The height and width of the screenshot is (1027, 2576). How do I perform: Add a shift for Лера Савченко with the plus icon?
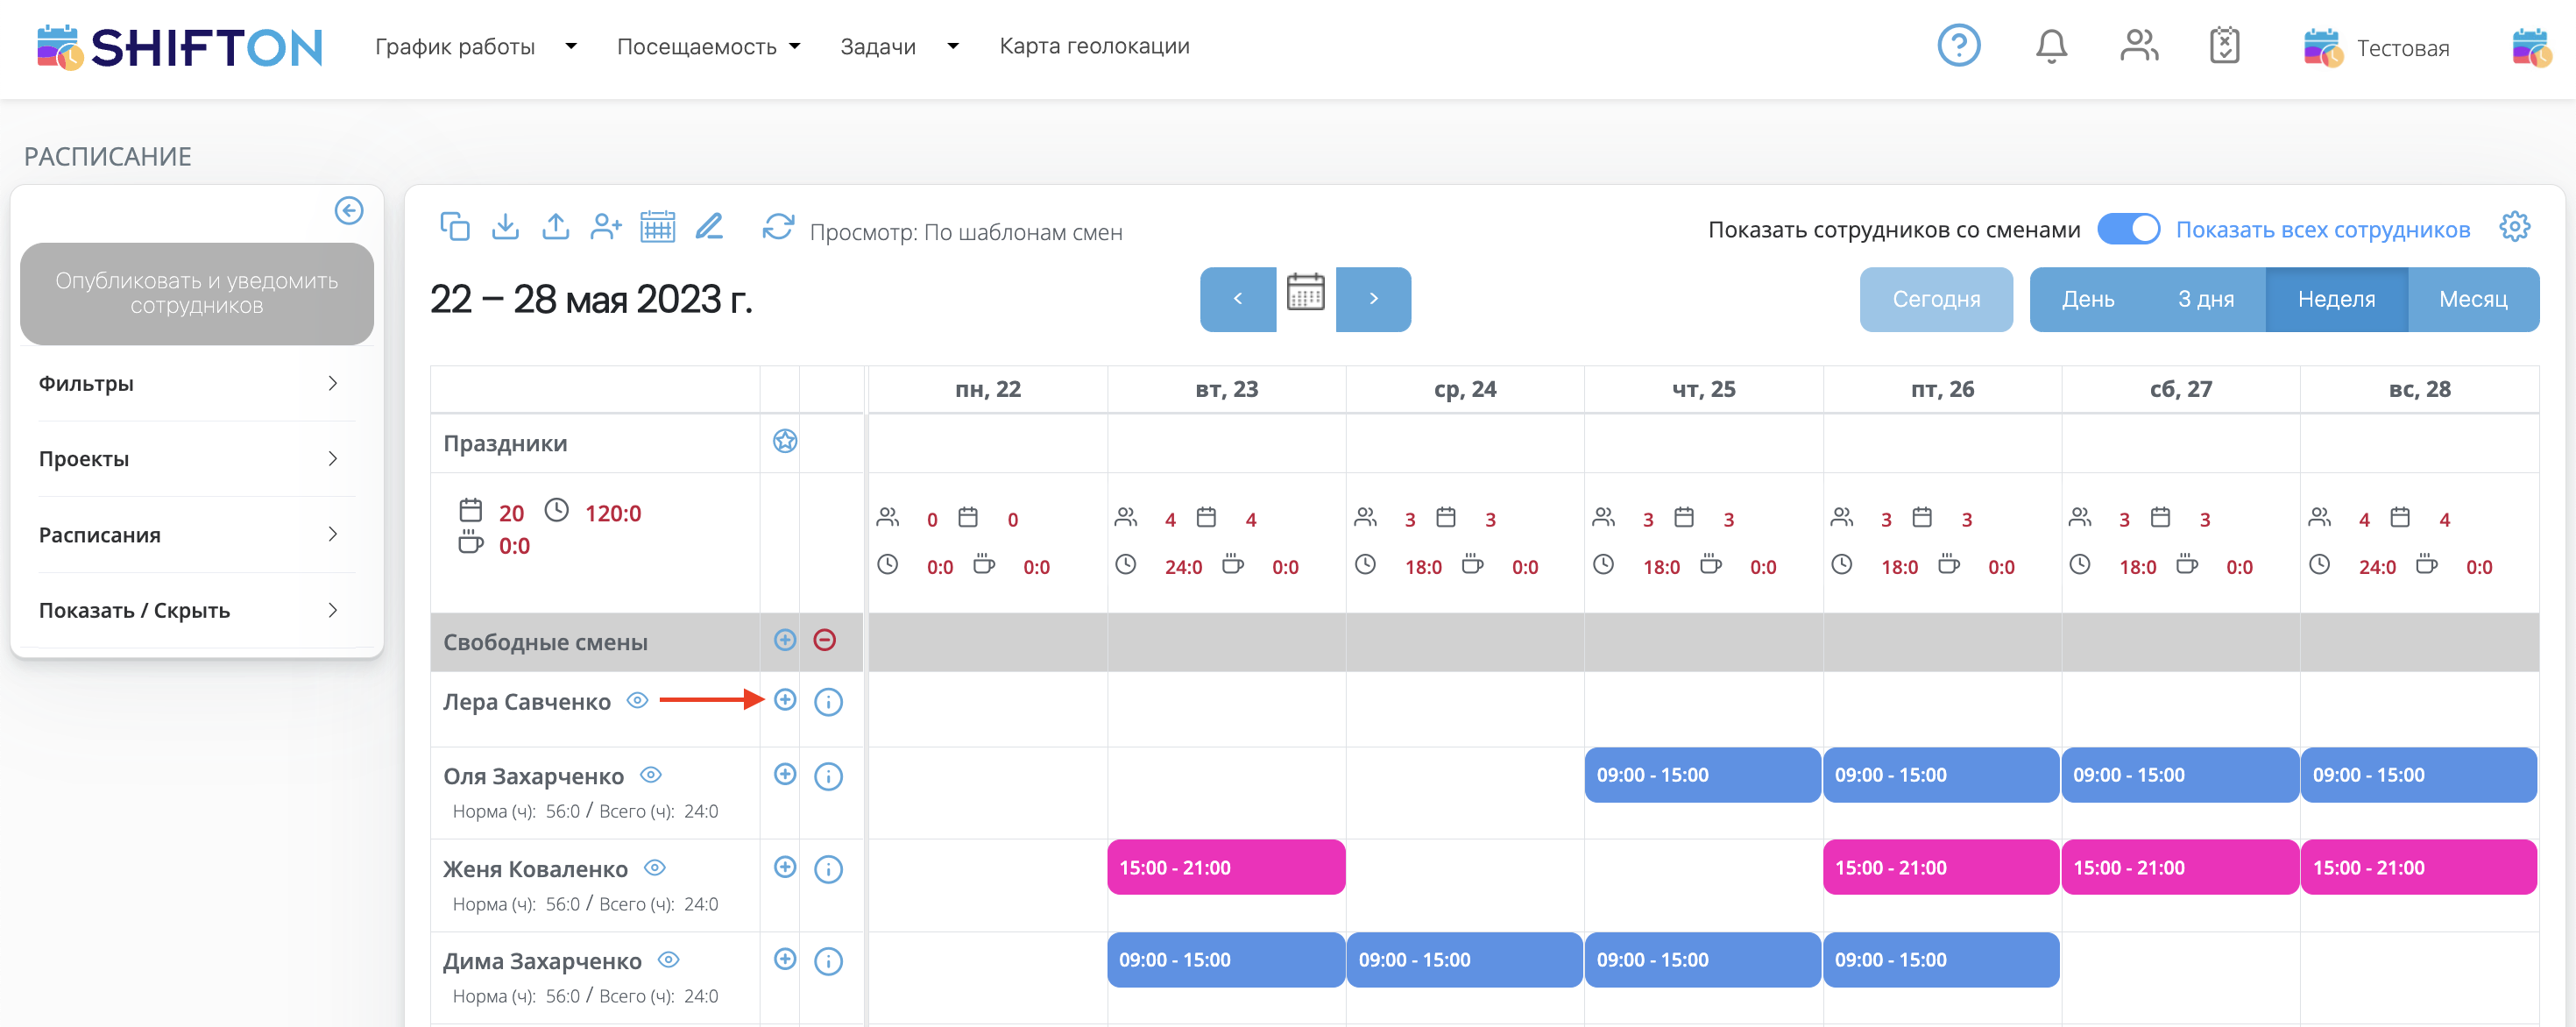click(x=785, y=700)
